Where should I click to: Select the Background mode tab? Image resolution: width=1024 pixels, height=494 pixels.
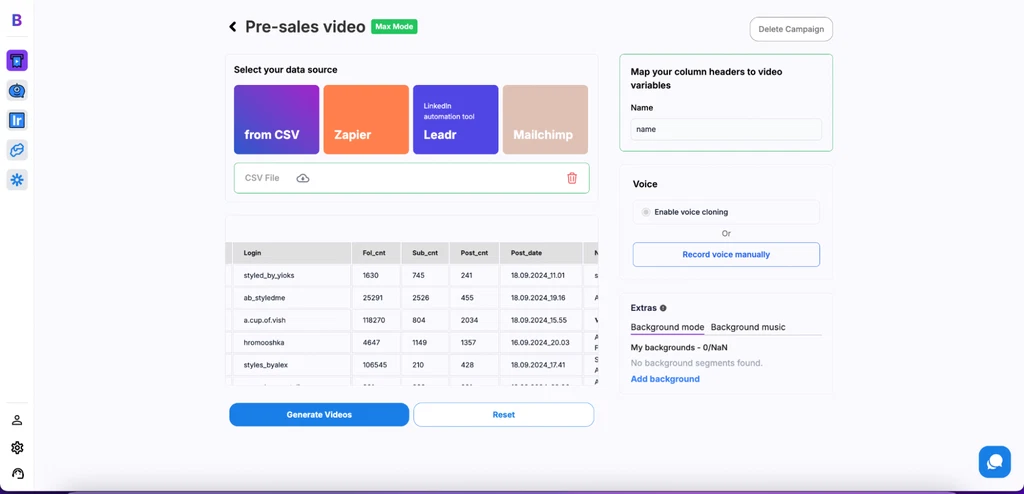pyautogui.click(x=667, y=327)
